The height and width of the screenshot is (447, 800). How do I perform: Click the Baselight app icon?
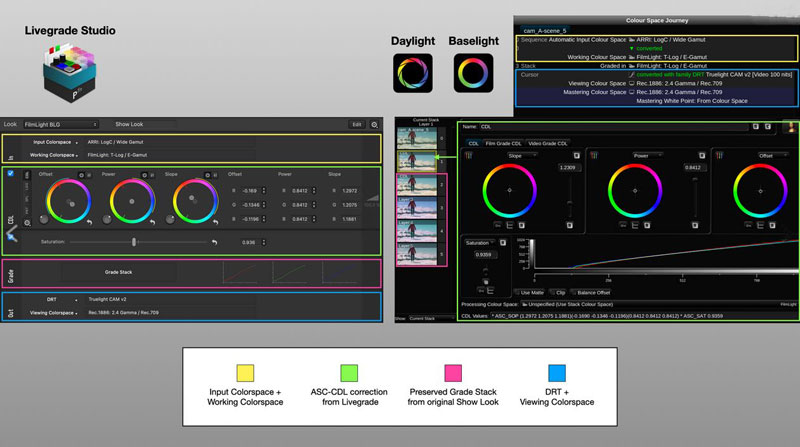click(x=473, y=73)
